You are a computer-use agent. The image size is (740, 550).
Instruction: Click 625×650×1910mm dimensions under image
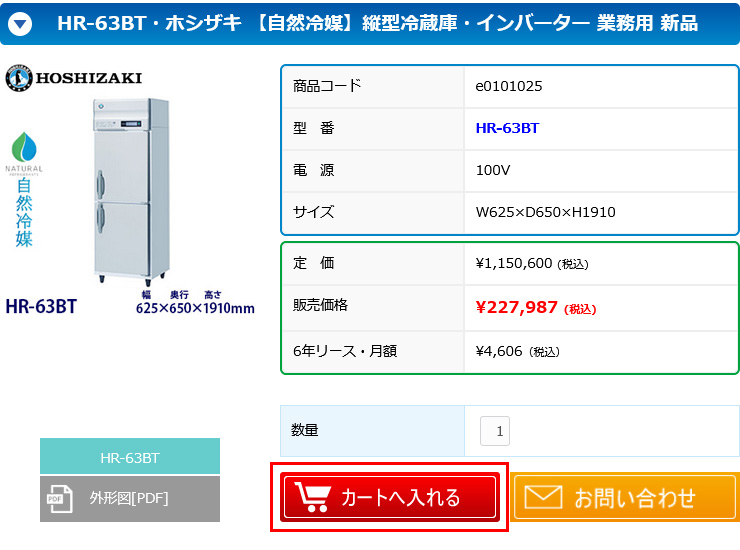point(195,308)
